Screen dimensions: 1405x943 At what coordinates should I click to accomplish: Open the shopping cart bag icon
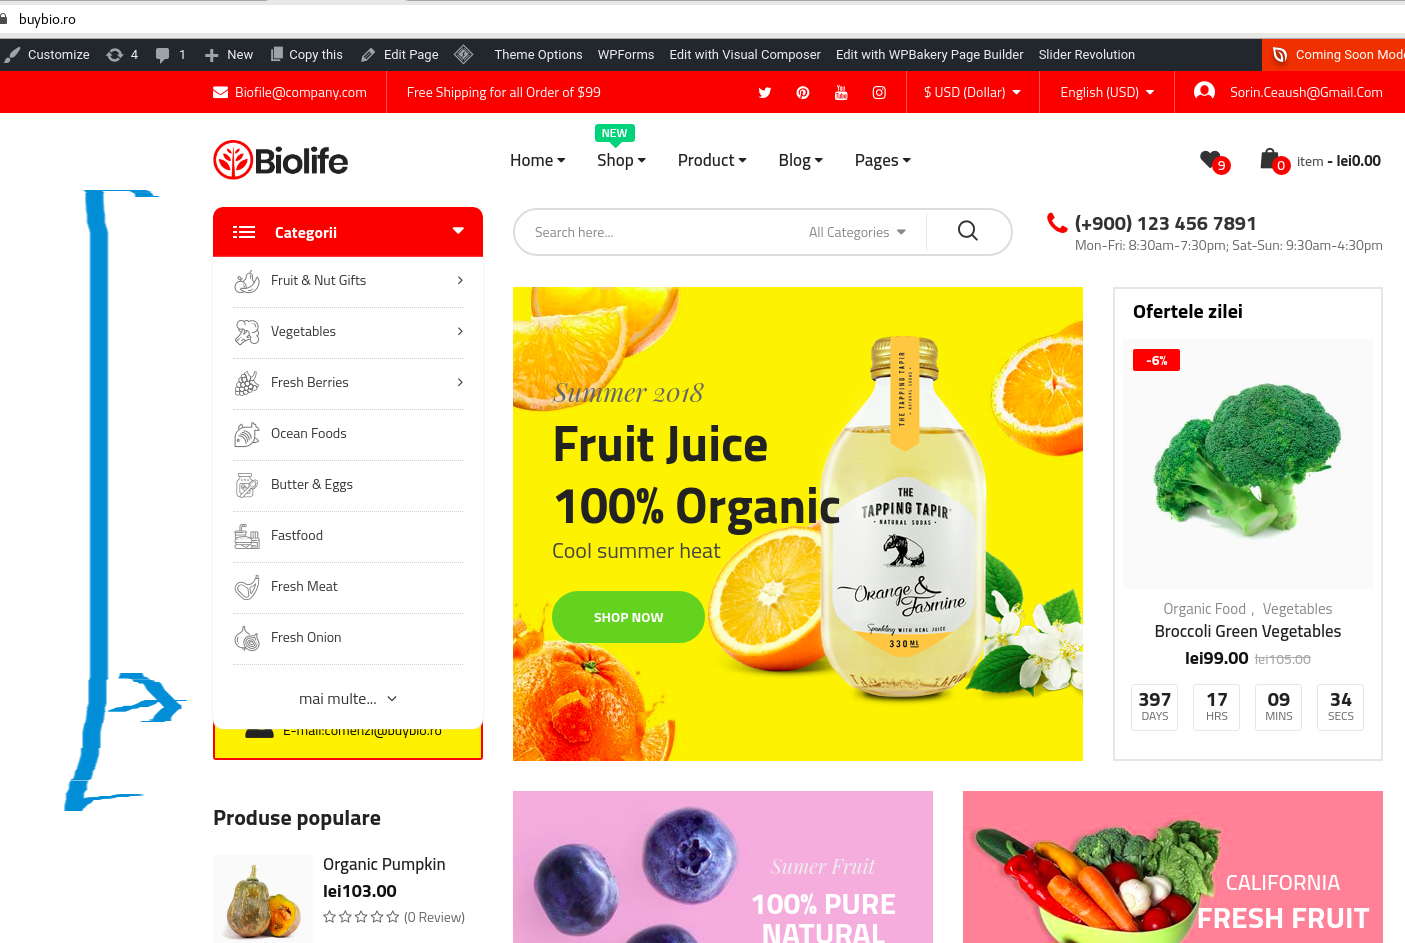pos(1270,158)
